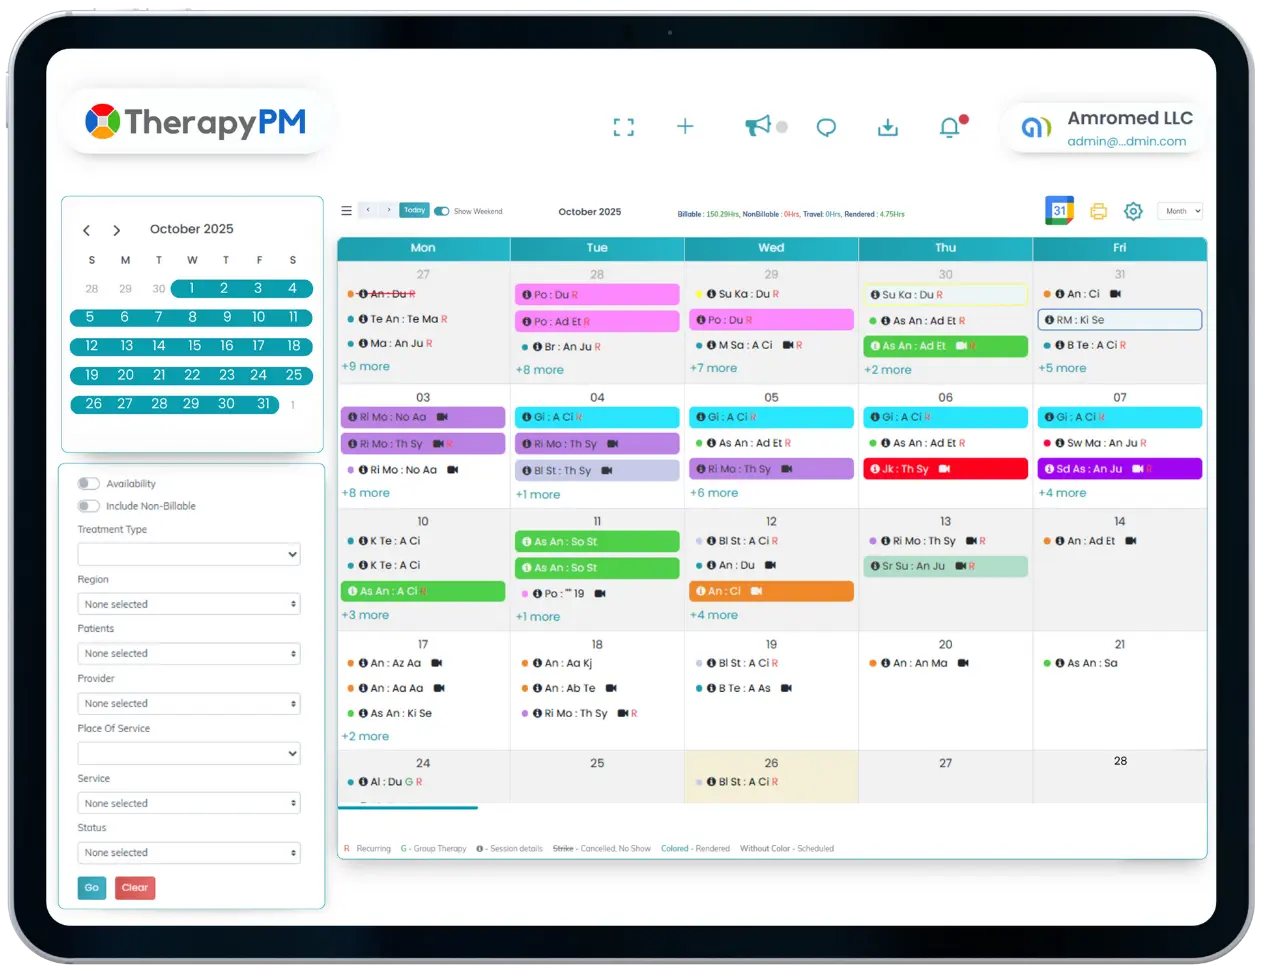
Task: Click the red Jk : Th Sy appointment
Action: point(945,469)
